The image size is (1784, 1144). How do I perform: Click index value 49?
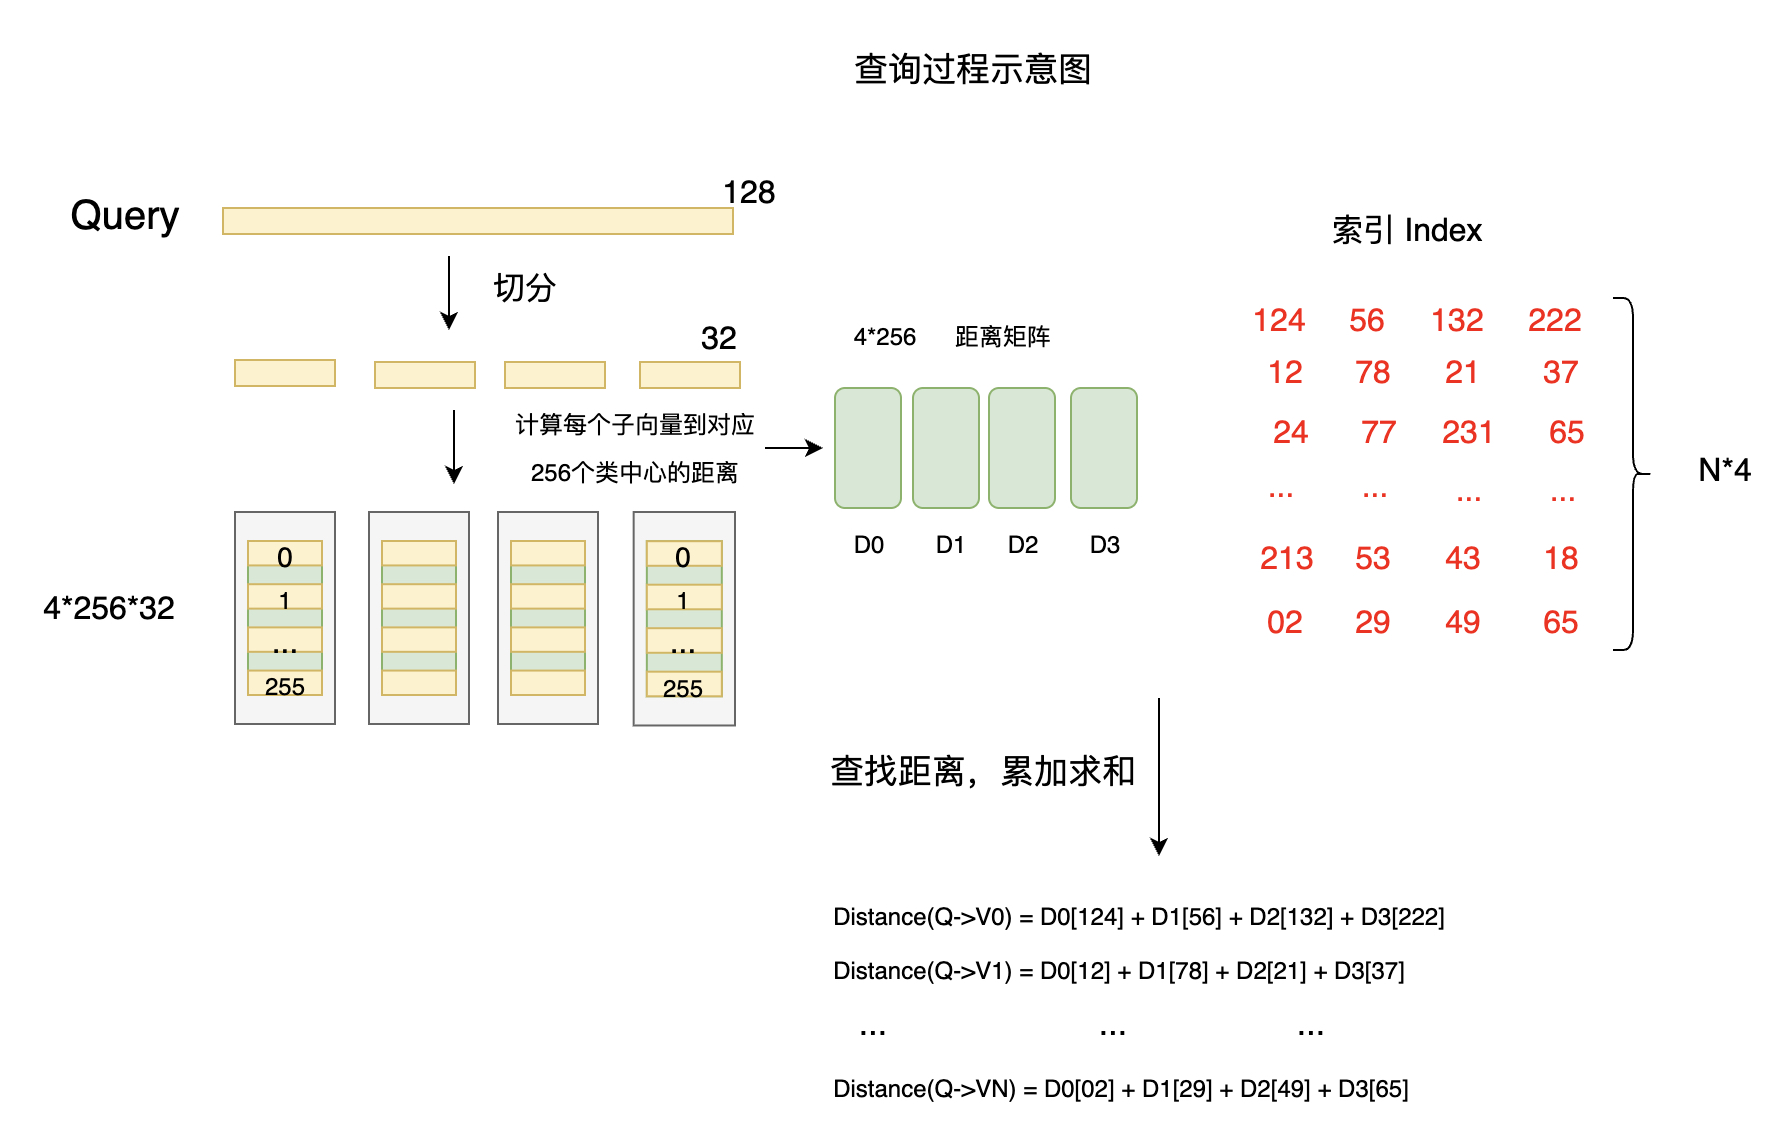[1463, 622]
